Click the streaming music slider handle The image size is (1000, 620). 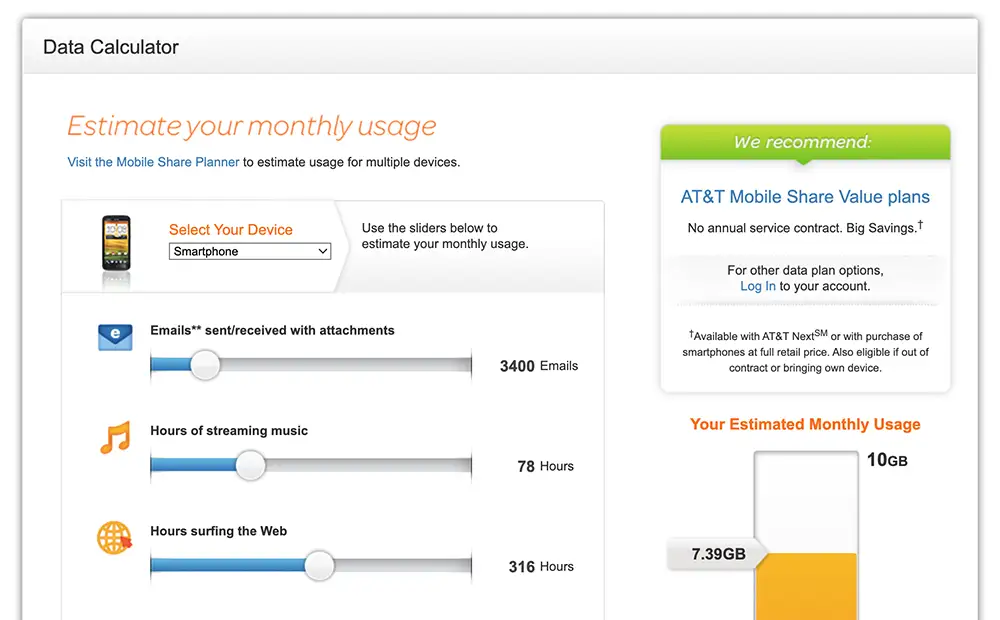250,465
